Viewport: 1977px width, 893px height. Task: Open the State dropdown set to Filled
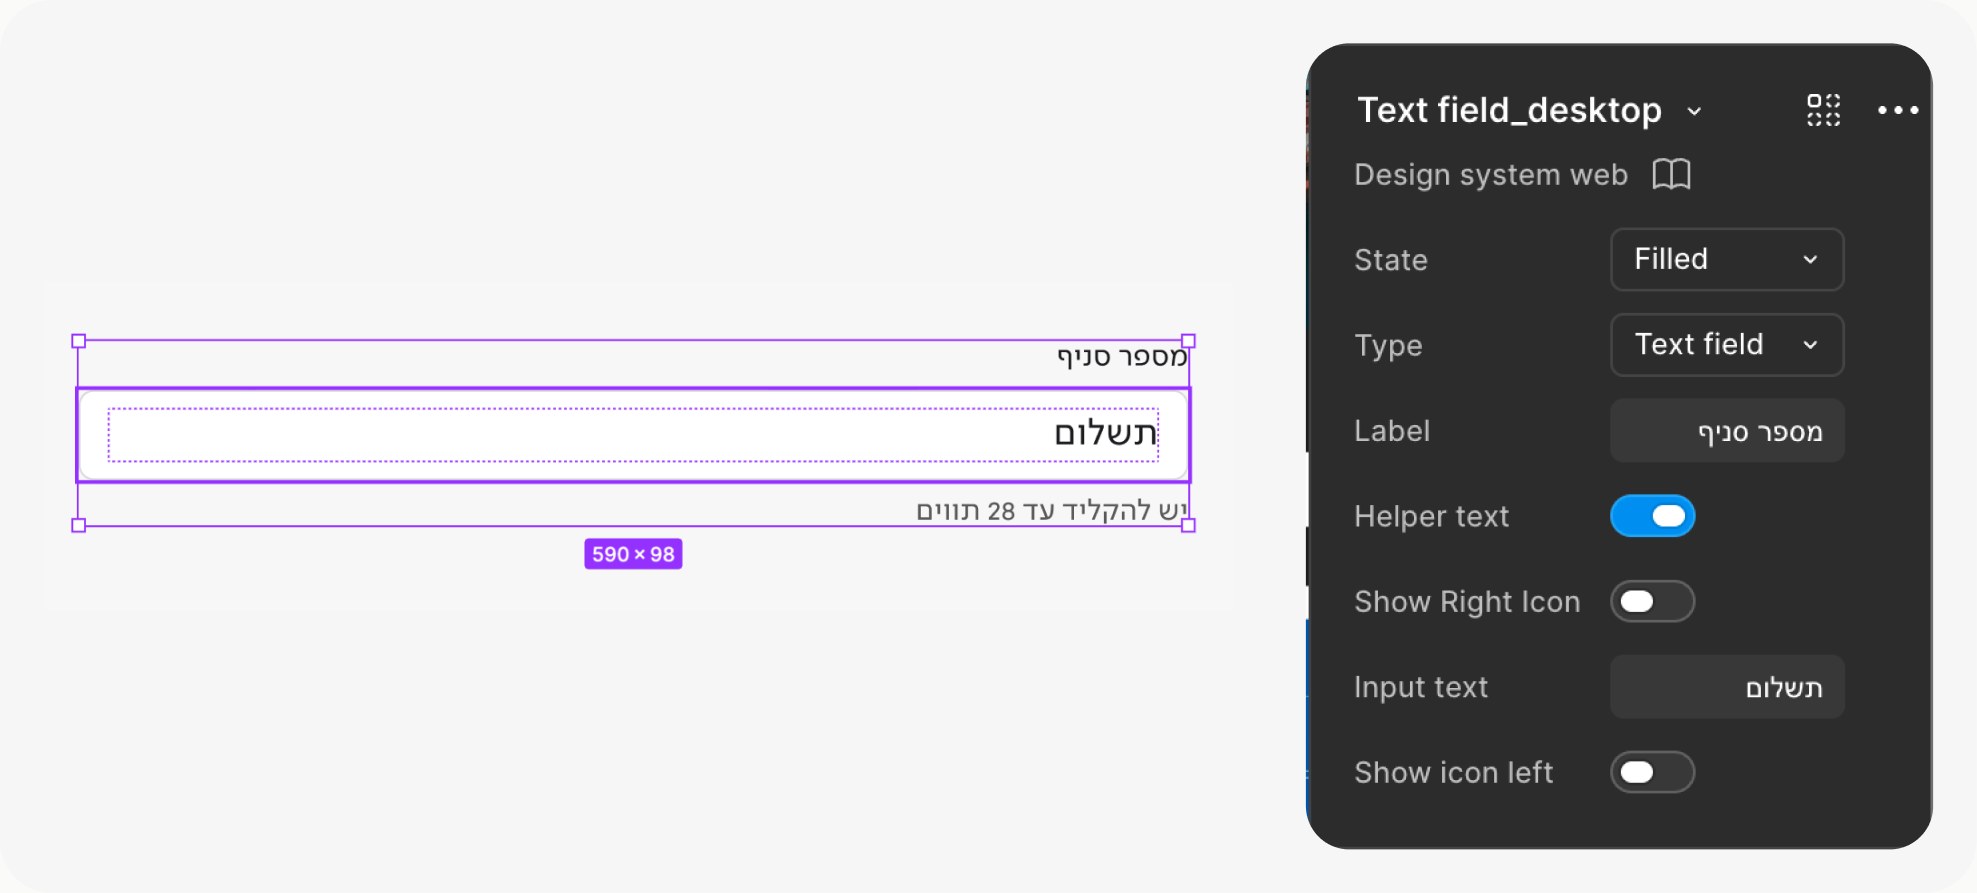(1727, 259)
